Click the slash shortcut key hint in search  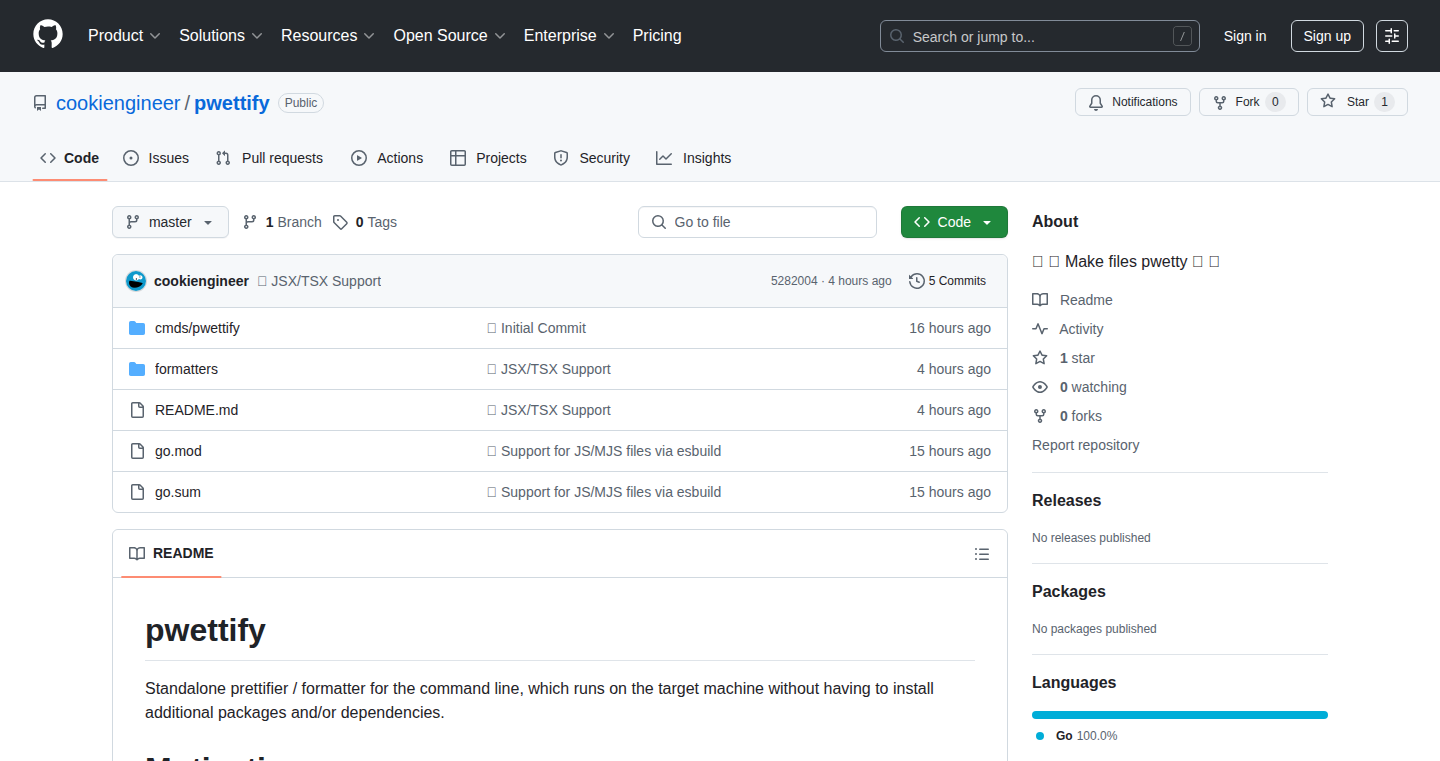coord(1182,36)
